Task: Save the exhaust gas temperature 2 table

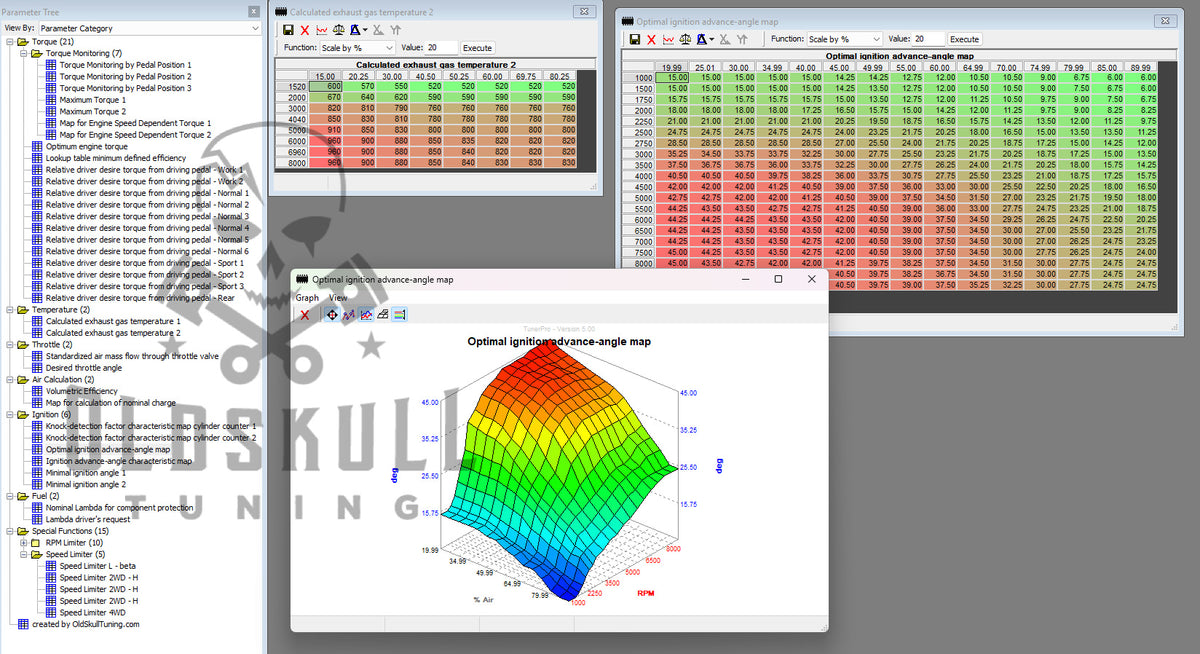Action: [x=288, y=30]
